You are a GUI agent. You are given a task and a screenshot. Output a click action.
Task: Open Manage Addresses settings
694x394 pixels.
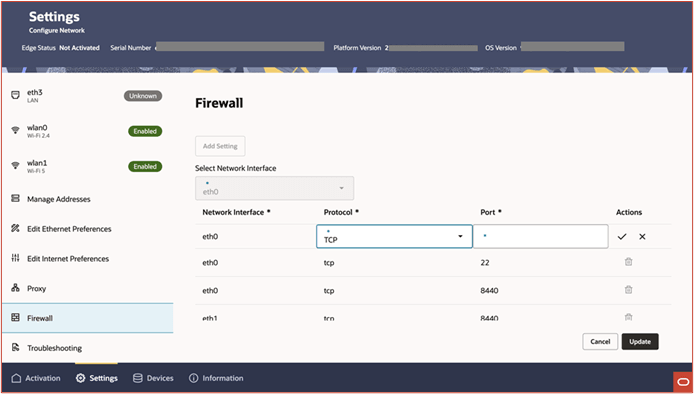(x=87, y=199)
